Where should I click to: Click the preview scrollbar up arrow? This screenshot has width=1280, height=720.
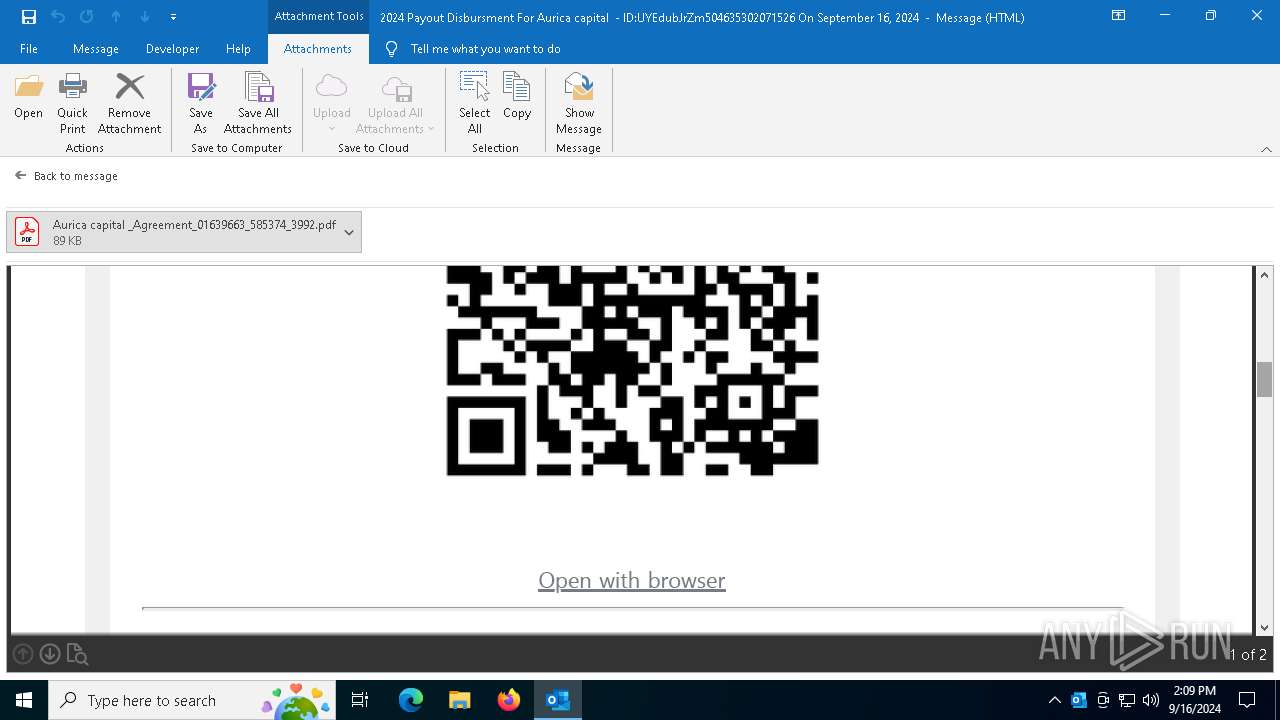pyautogui.click(x=1264, y=275)
